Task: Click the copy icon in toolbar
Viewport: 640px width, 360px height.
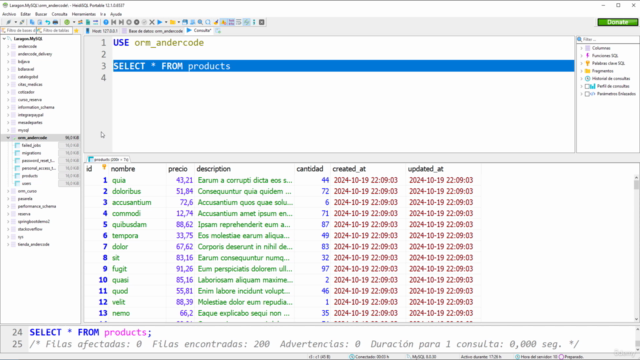Action: (32, 22)
